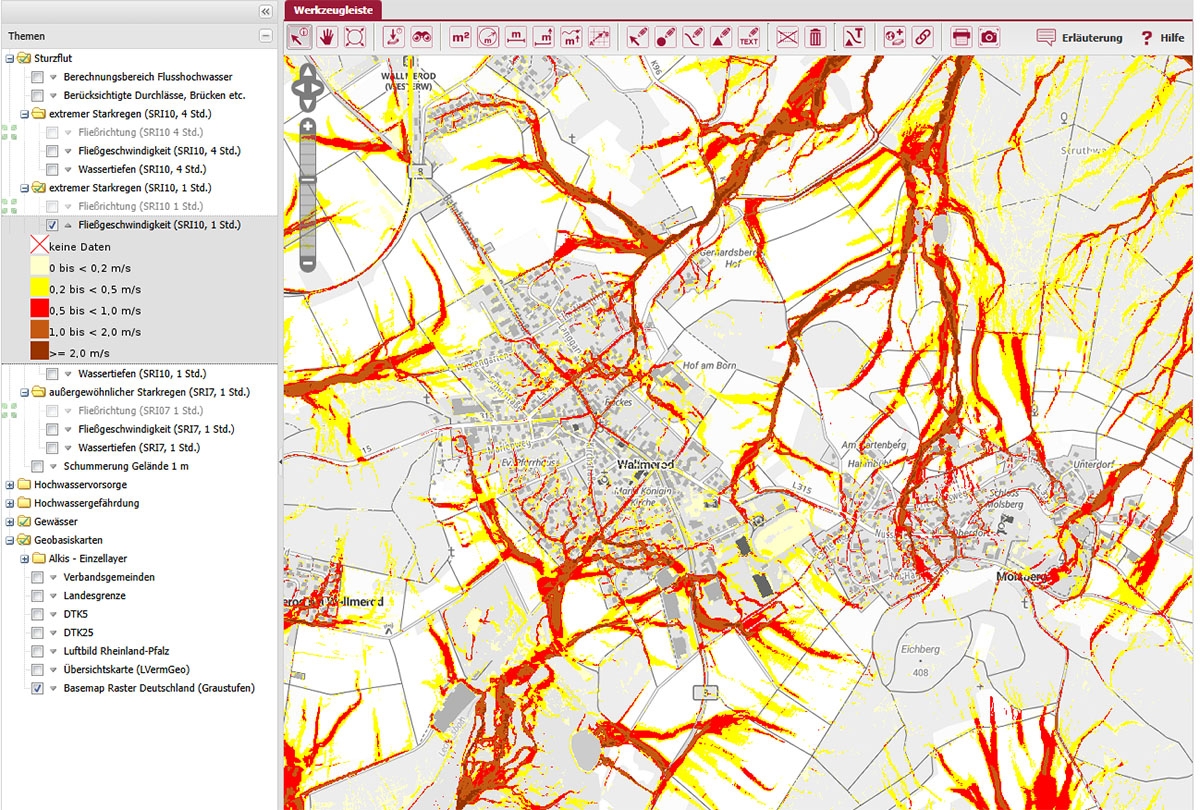
Task: Open the Erläuterung explanation
Action: point(1080,38)
